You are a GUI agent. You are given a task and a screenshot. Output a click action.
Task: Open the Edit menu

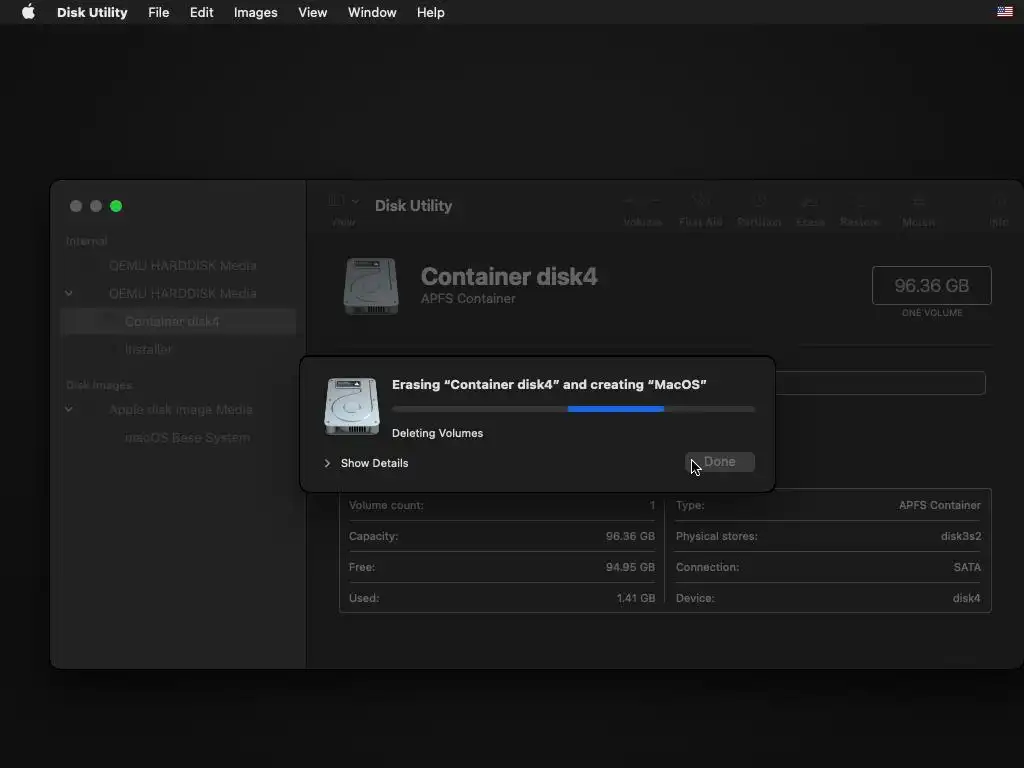pyautogui.click(x=201, y=12)
